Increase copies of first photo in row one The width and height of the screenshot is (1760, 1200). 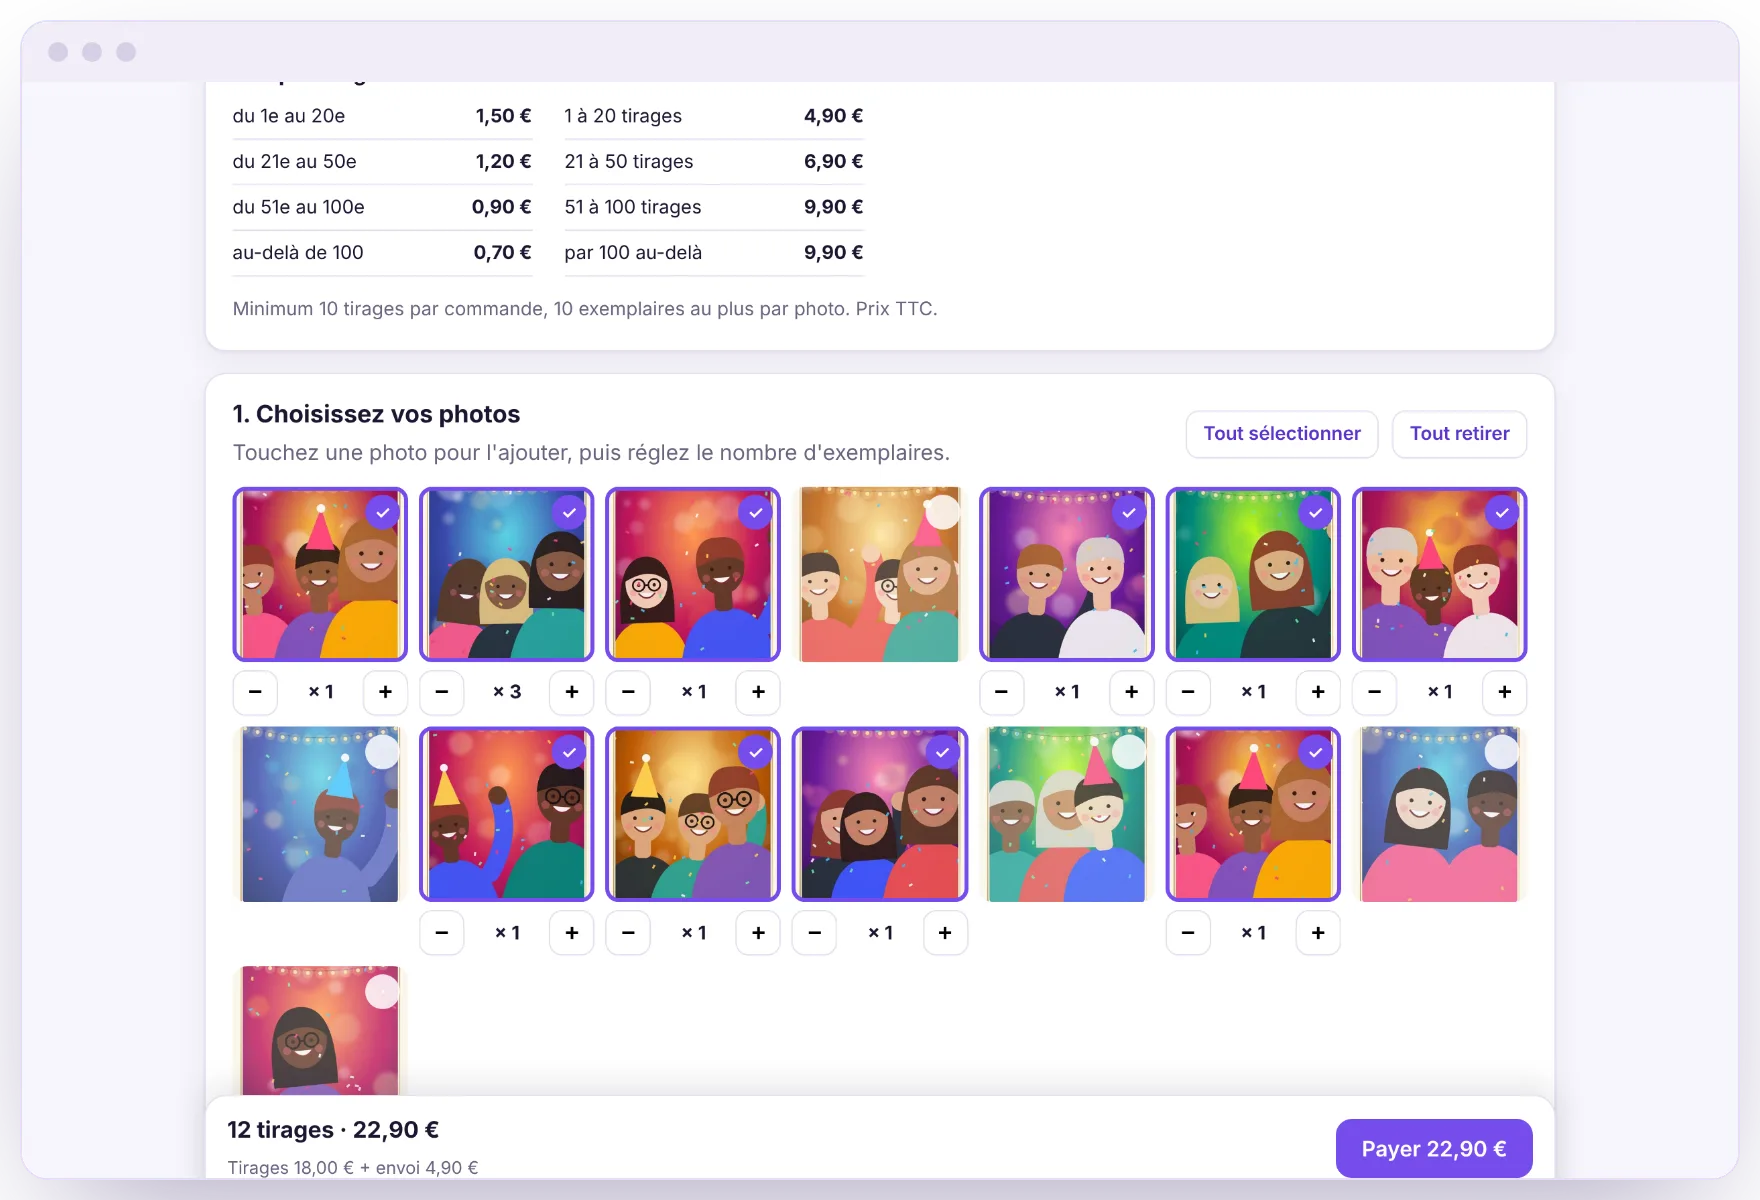(x=385, y=692)
